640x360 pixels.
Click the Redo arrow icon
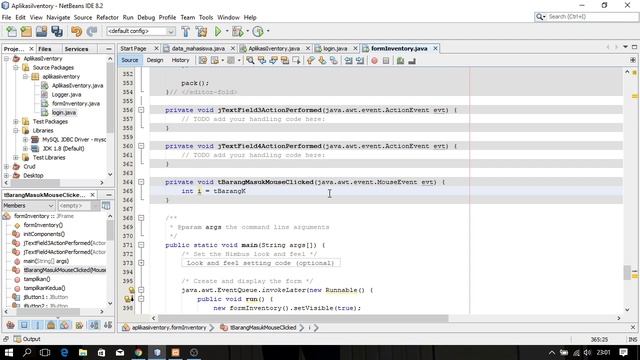pyautogui.click(x=92, y=31)
